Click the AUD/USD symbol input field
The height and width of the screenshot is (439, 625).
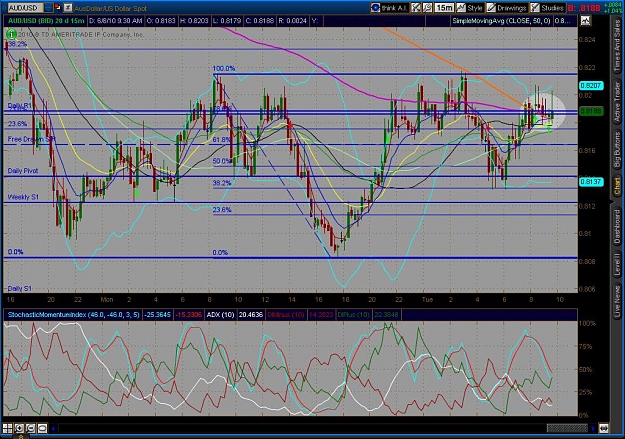point(25,8)
